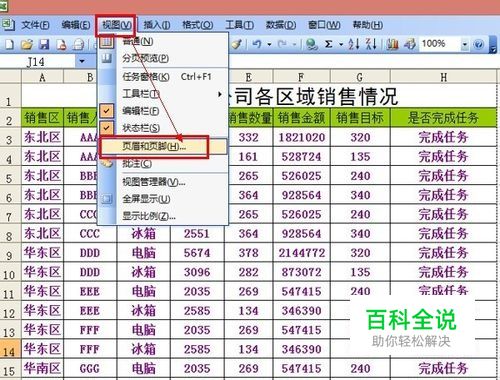500x380 pixels.
Task: Click the 销售目标 header cell
Action: 360,118
